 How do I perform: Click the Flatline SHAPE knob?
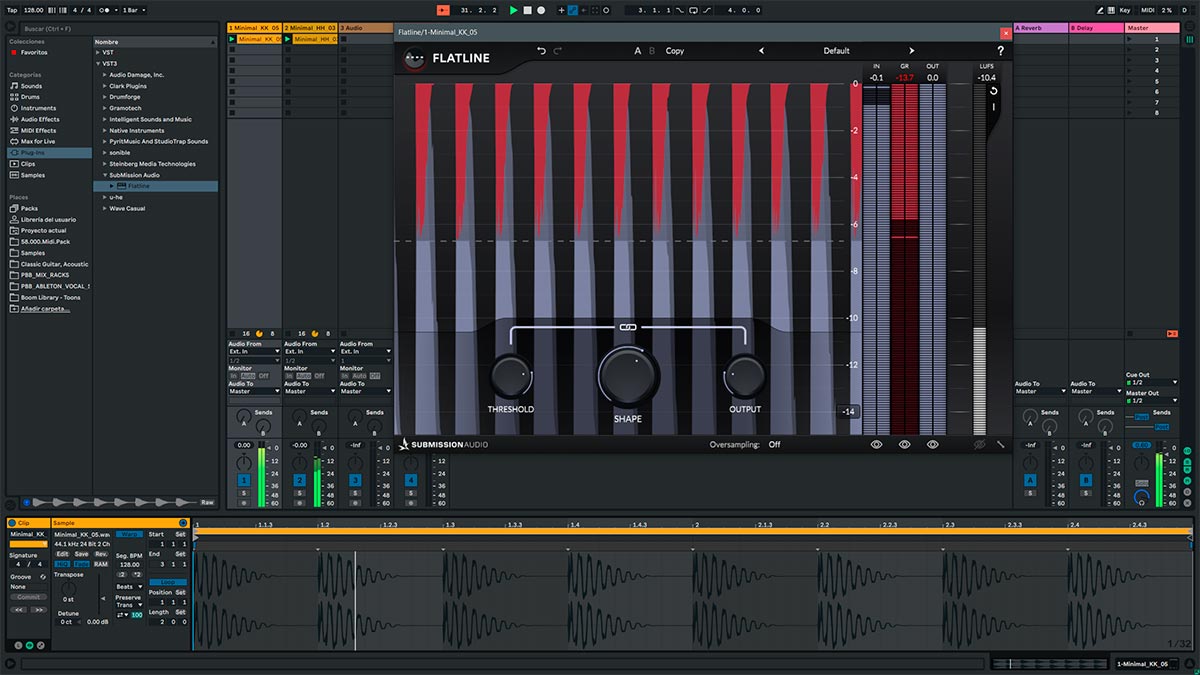(x=628, y=376)
